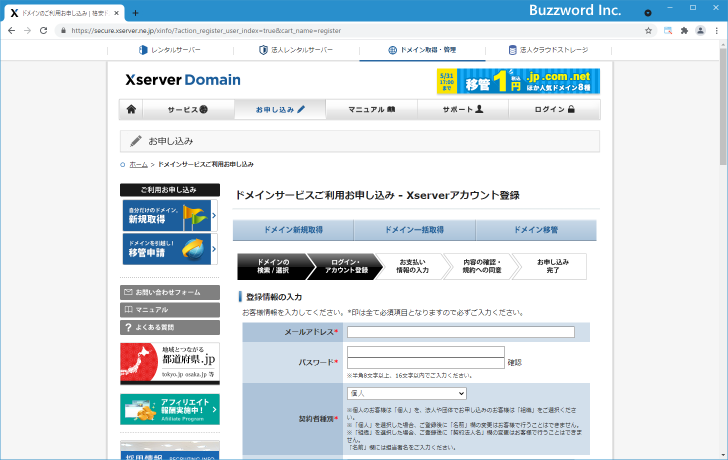Screen dimensions: 728x460
Task: Close the current browser tab
Action: [x=117, y=13]
